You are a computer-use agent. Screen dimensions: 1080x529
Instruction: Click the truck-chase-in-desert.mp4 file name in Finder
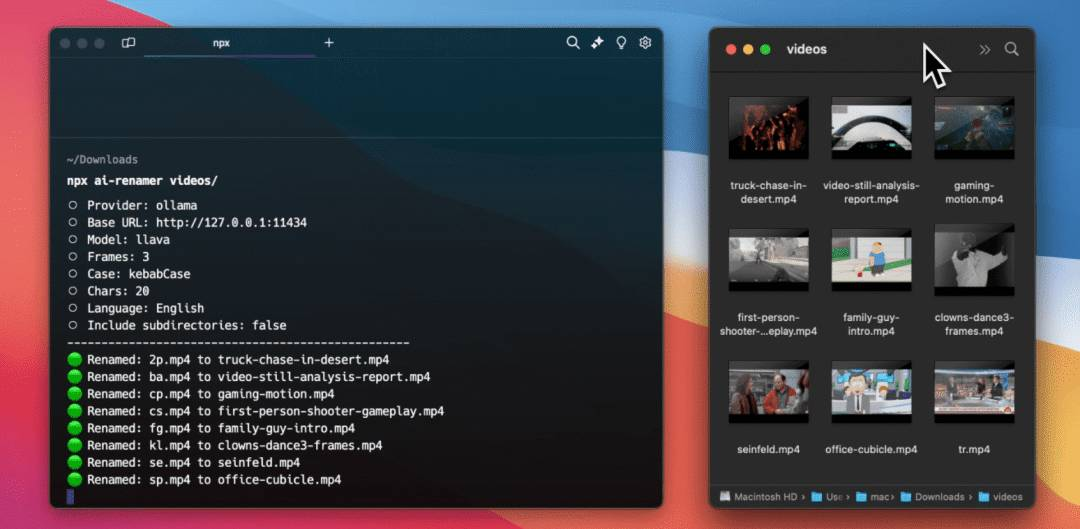tap(769, 192)
